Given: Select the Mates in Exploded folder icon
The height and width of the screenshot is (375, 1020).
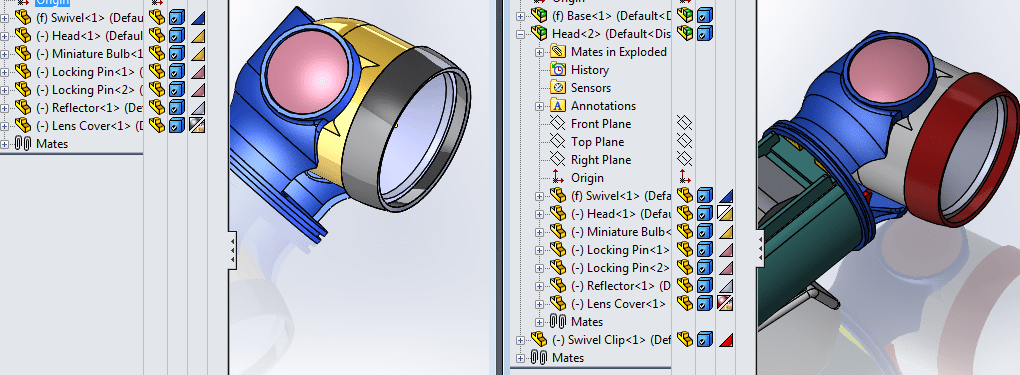Looking at the screenshot, I should [x=557, y=51].
